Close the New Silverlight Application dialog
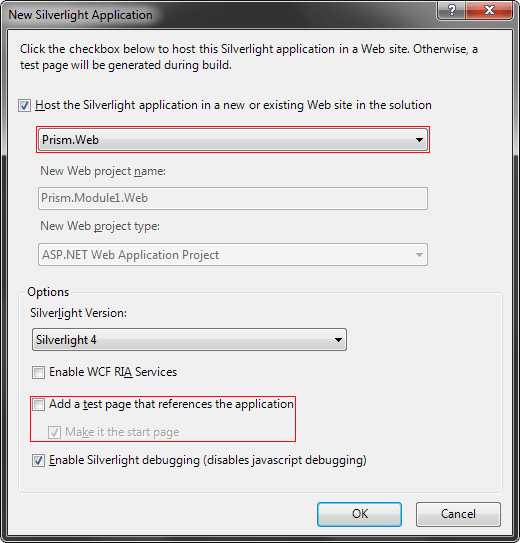This screenshot has width=520, height=543. click(x=489, y=10)
